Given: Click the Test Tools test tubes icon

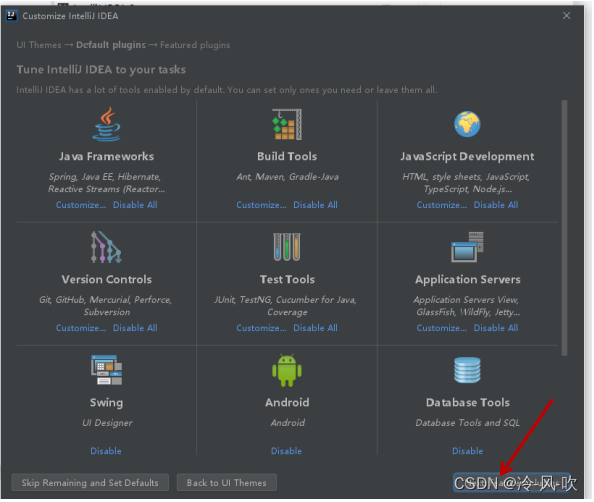Looking at the screenshot, I should 287,247.
